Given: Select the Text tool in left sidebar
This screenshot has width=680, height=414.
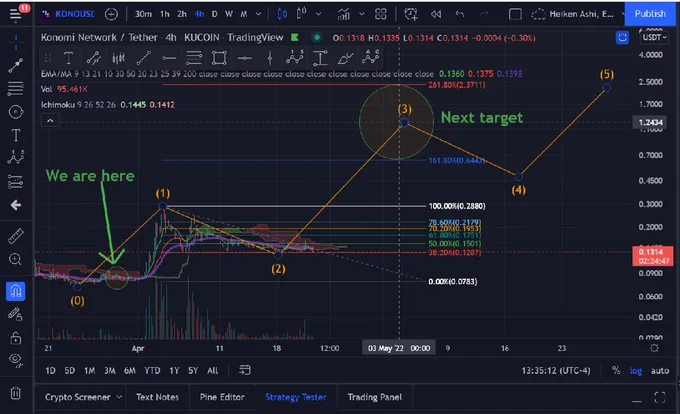Looking at the screenshot, I should coord(16,135).
